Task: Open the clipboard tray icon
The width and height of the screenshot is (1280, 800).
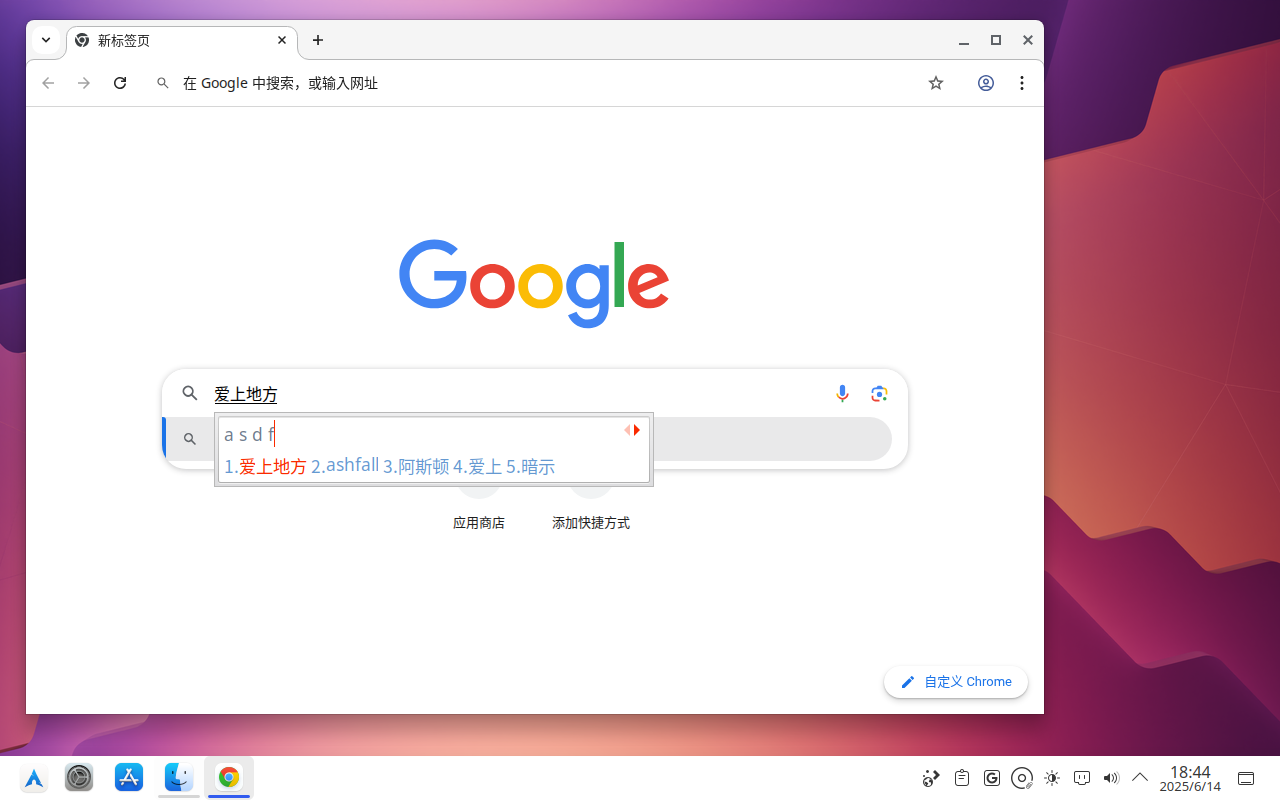Action: click(x=962, y=778)
